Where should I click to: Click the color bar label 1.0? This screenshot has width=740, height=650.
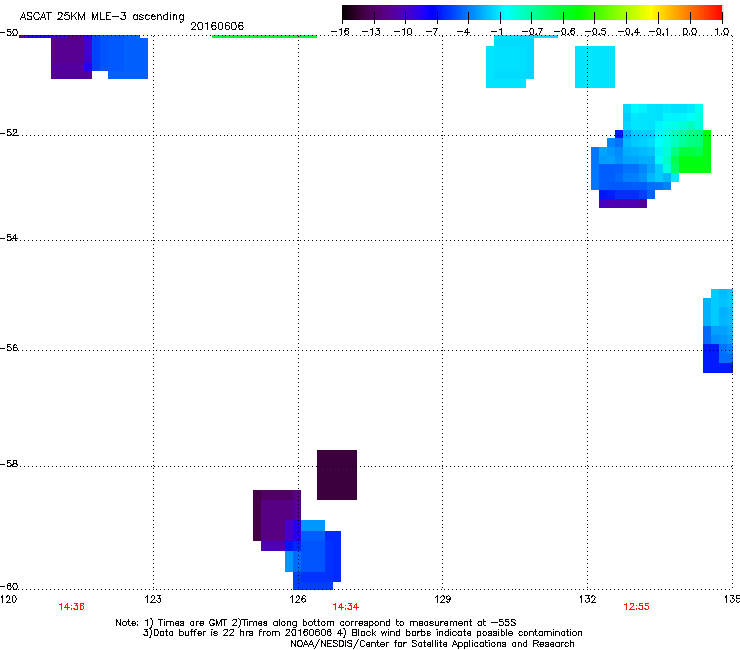722,32
